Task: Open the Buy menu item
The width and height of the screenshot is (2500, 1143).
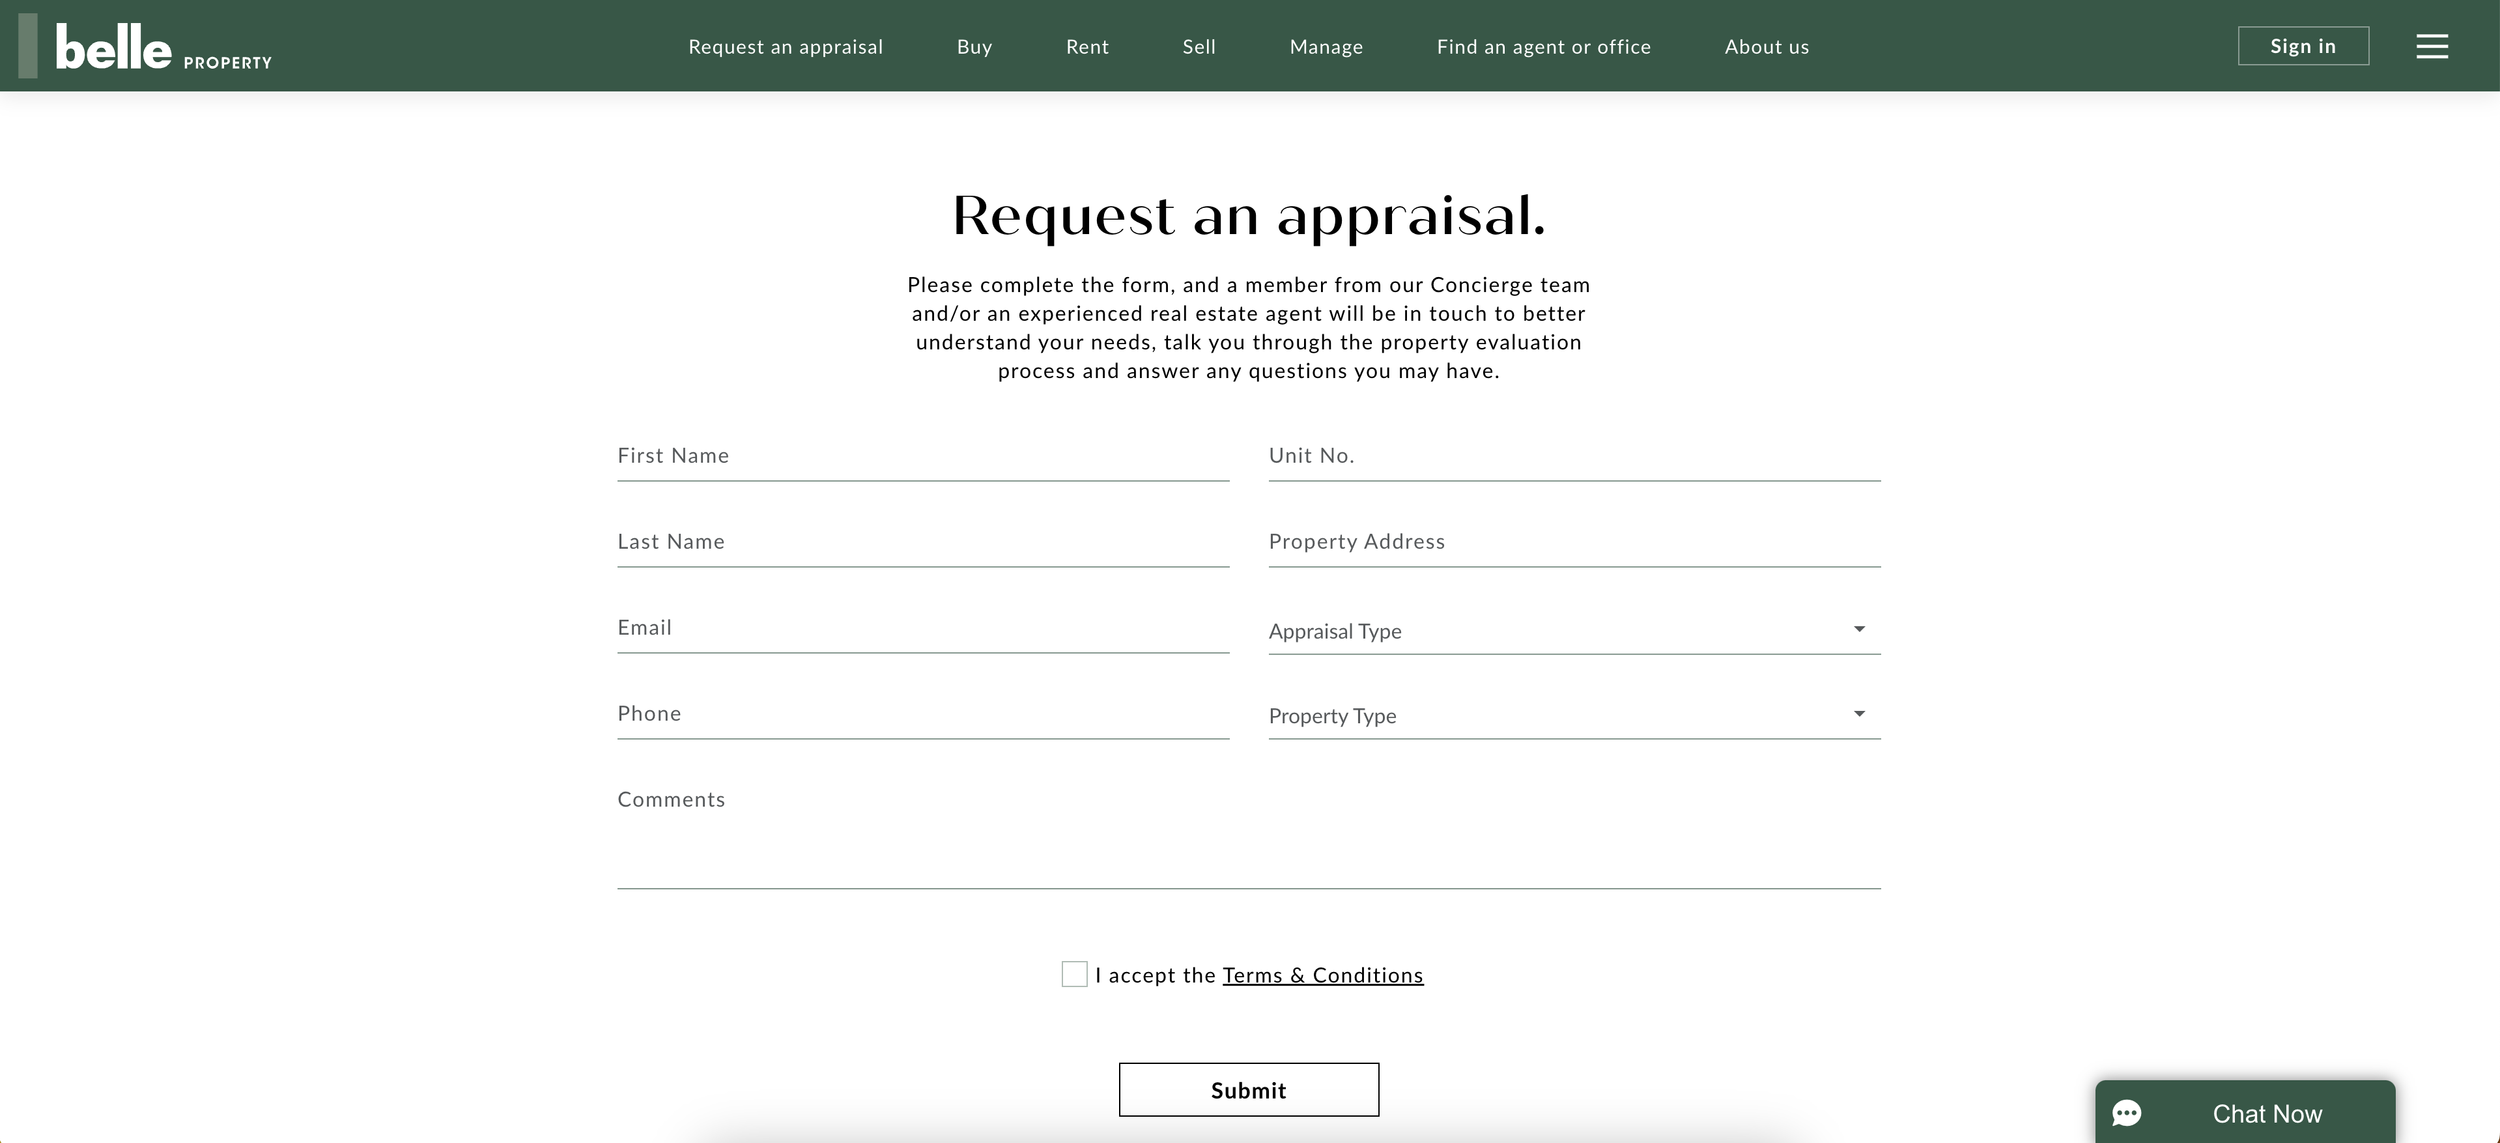Action: click(974, 47)
